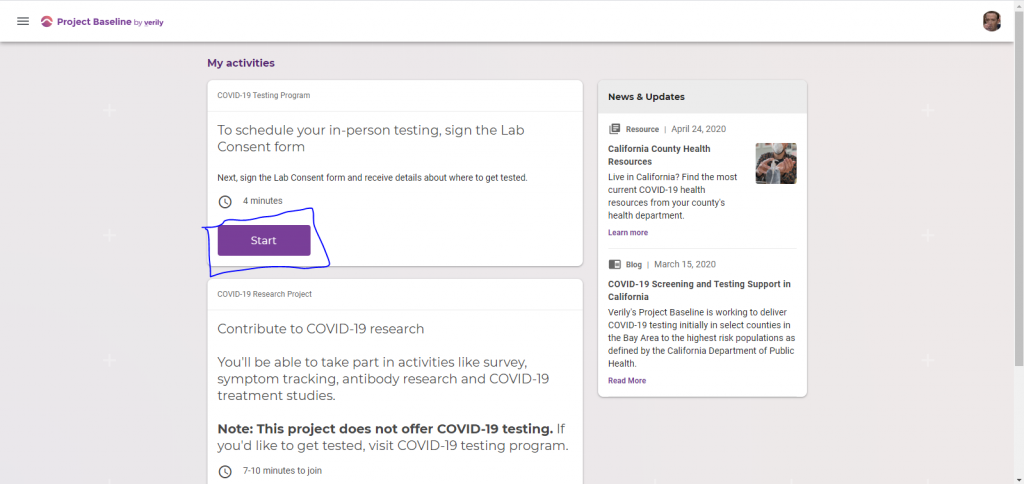Screen dimensions: 1024x484
Task: Click the clock icon beside 7-10 minutes
Action: point(225,471)
